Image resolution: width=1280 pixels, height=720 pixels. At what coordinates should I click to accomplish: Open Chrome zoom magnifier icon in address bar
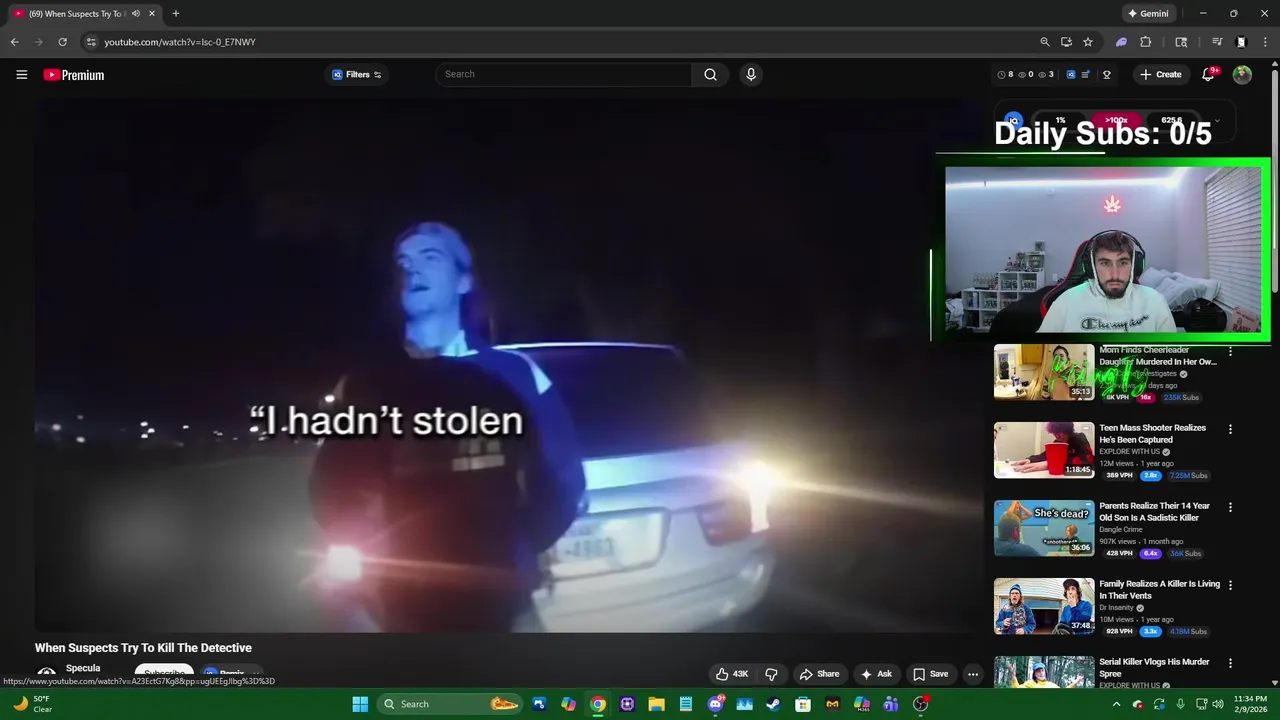[x=1045, y=42]
